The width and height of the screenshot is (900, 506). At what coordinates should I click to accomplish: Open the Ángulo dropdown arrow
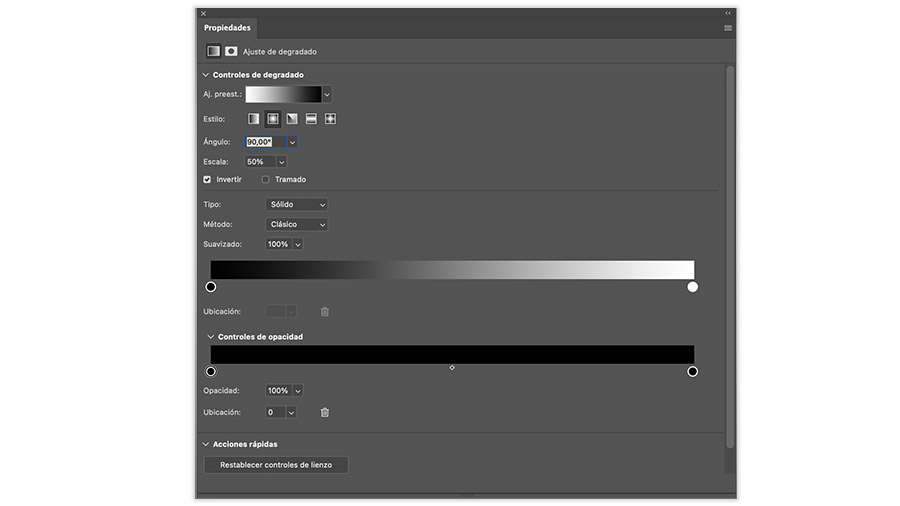click(x=292, y=142)
